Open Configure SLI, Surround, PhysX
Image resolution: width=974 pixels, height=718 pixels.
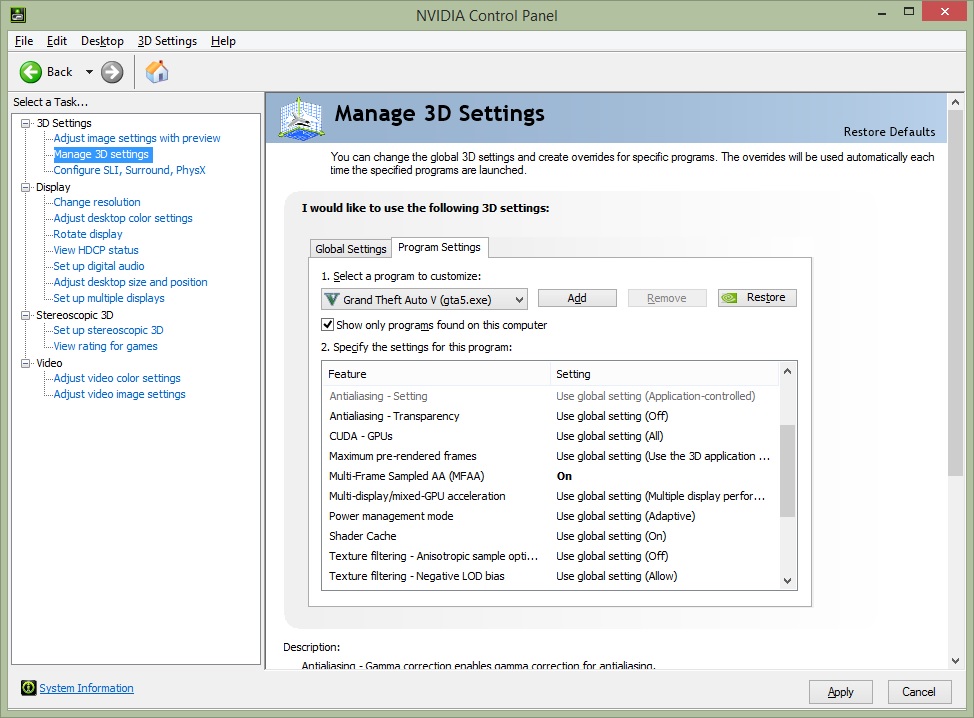[129, 170]
